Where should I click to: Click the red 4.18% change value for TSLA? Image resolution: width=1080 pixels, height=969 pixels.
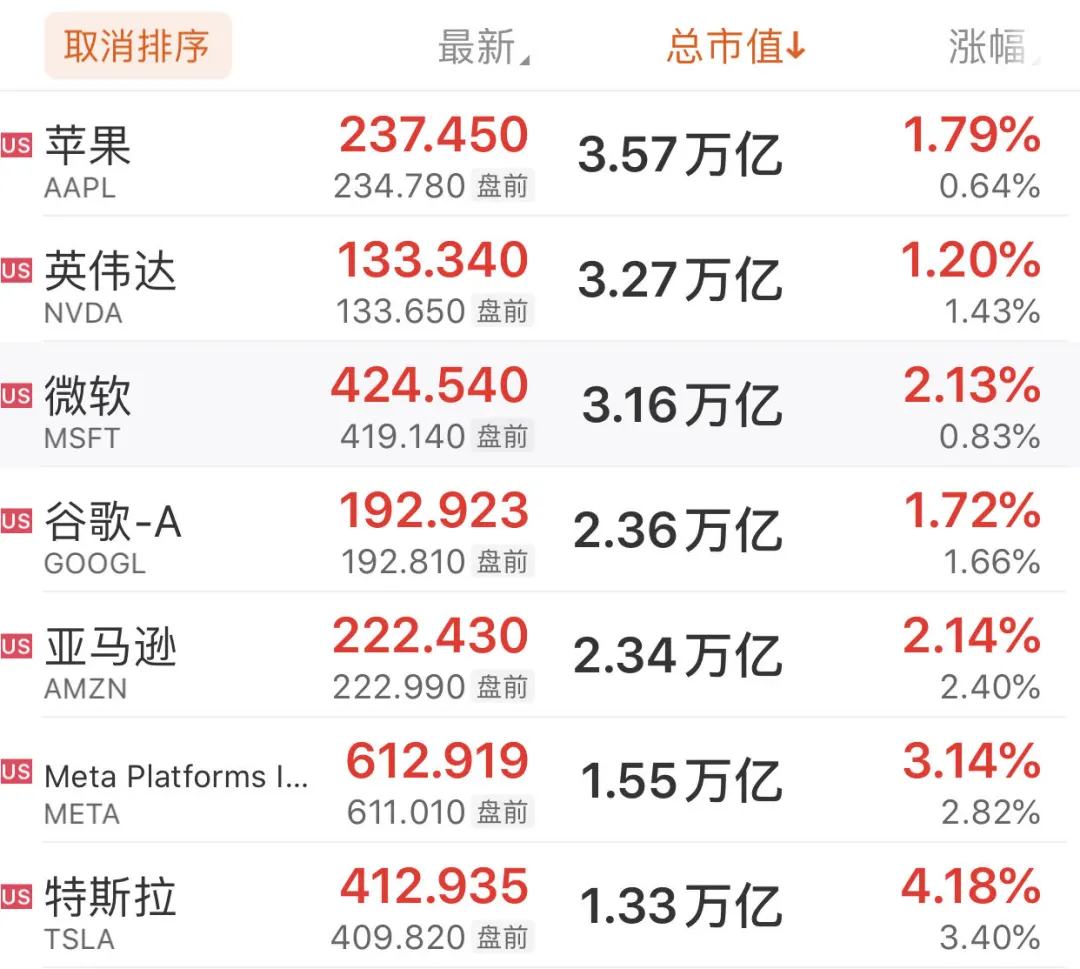tap(969, 885)
